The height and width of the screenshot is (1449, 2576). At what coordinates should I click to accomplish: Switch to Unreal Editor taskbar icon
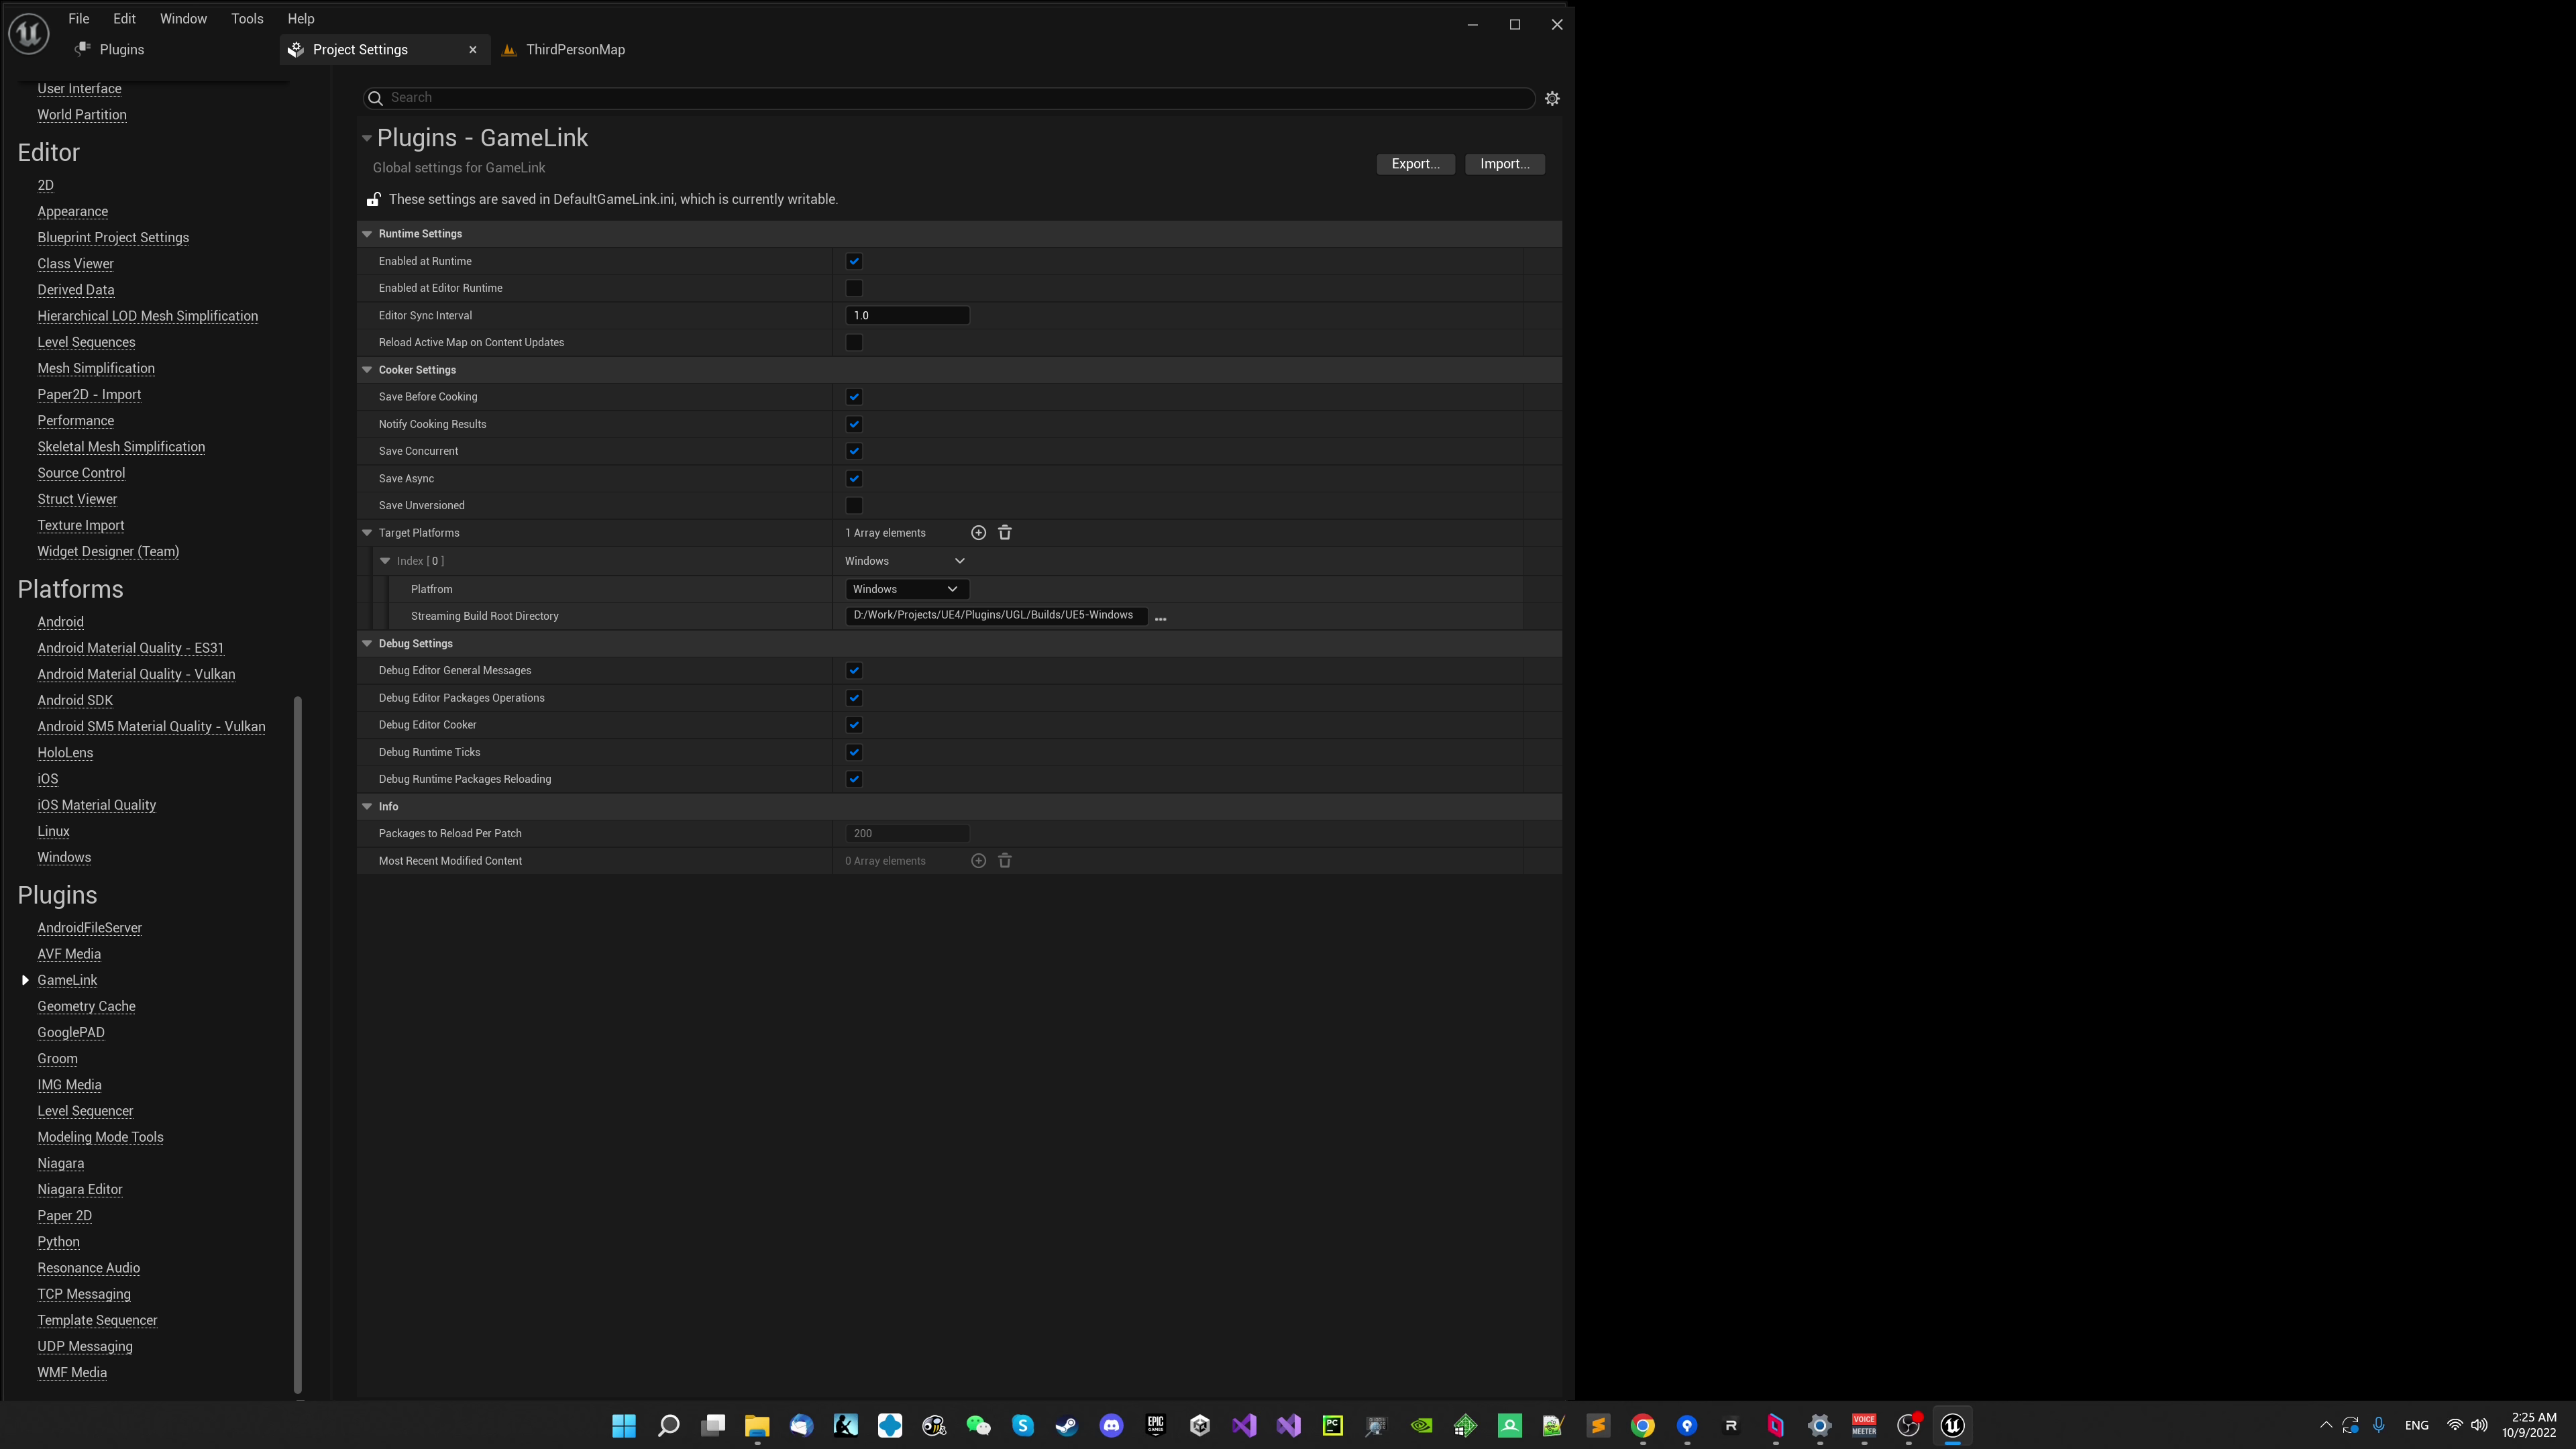1952,1425
